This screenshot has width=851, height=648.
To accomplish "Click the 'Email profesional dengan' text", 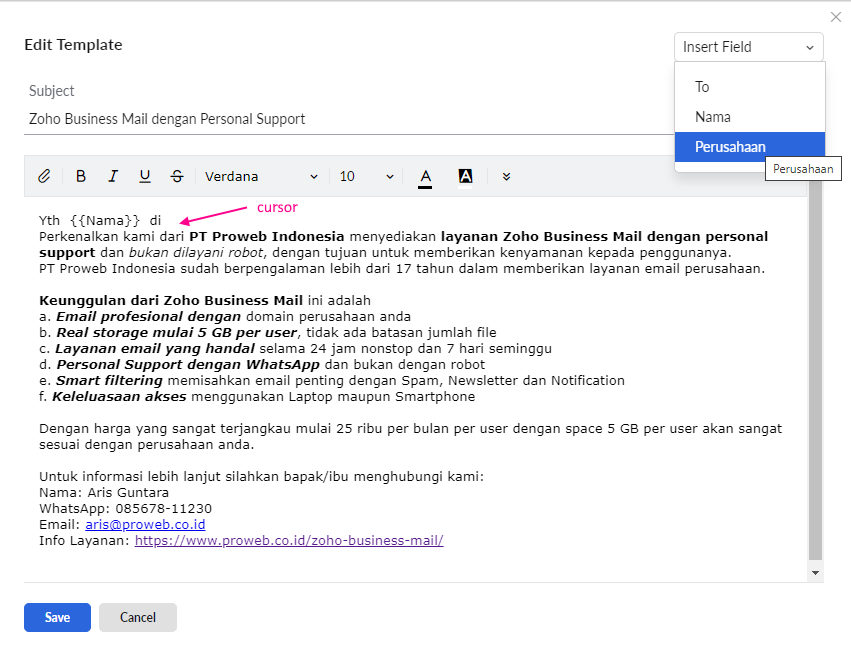I will click(149, 316).
